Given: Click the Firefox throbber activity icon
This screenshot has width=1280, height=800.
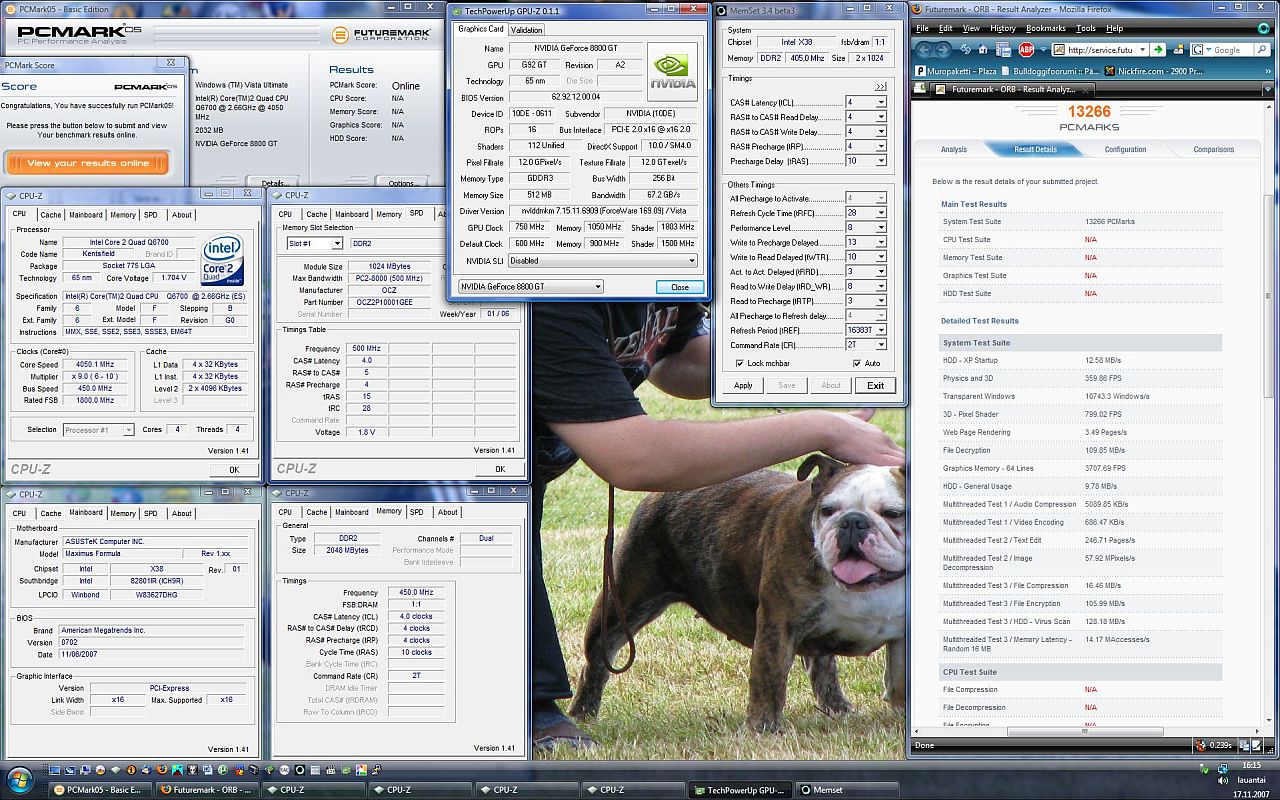Looking at the screenshot, I should 1263,29.
